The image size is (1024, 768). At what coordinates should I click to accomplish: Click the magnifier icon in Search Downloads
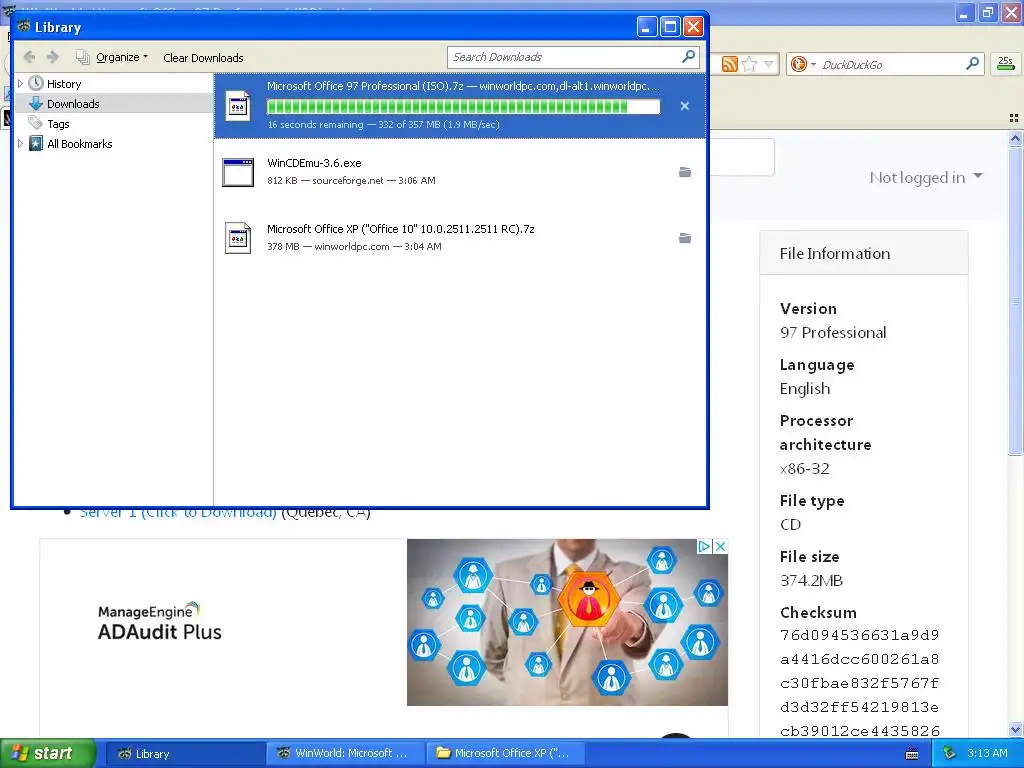tap(688, 57)
